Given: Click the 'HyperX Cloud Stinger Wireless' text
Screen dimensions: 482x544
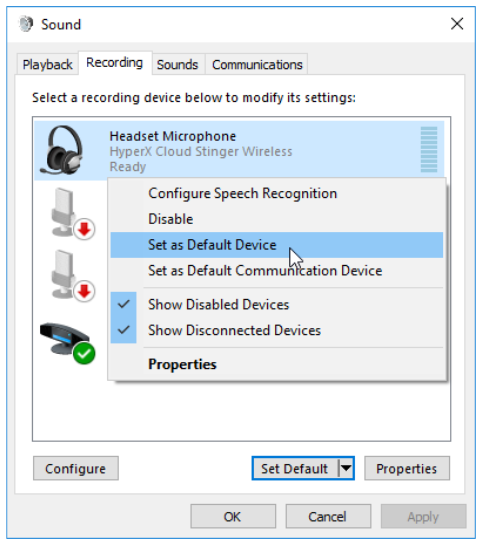Looking at the screenshot, I should click(201, 152).
